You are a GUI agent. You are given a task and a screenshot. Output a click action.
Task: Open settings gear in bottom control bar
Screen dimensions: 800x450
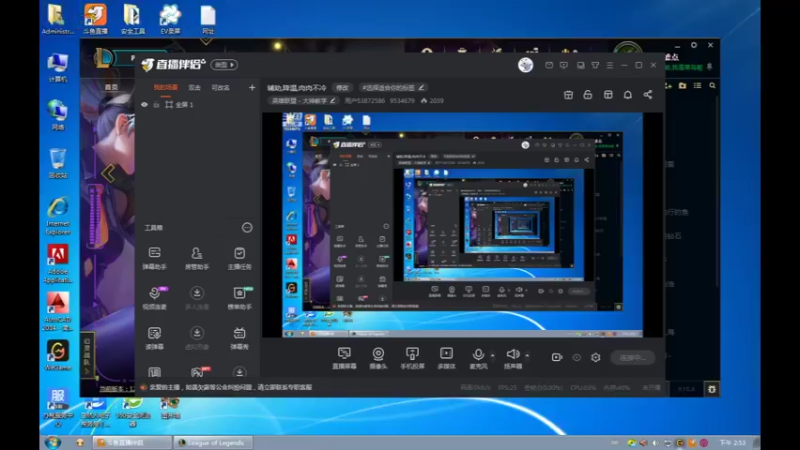(x=595, y=357)
